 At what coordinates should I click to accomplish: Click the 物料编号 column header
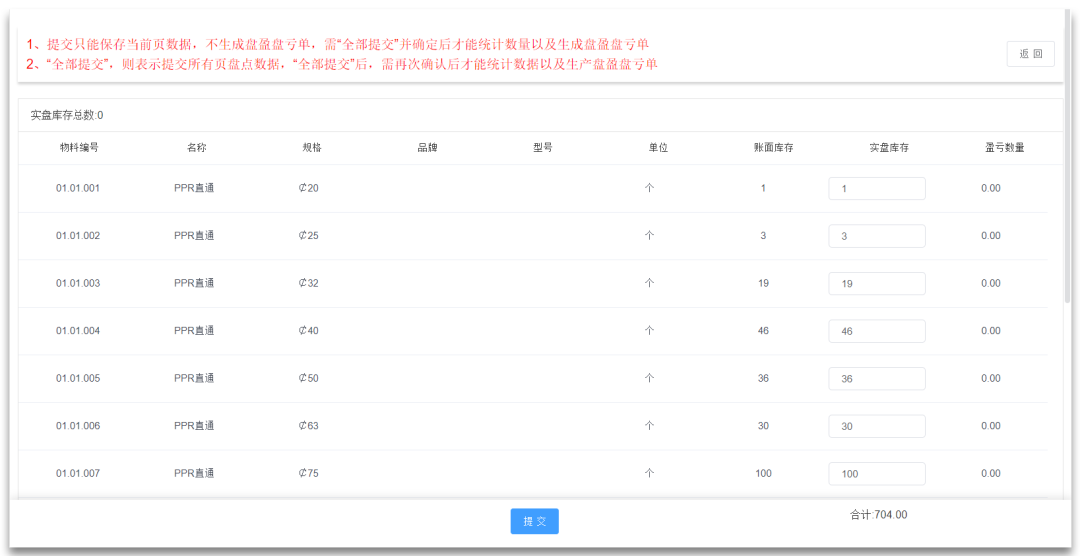(x=79, y=147)
